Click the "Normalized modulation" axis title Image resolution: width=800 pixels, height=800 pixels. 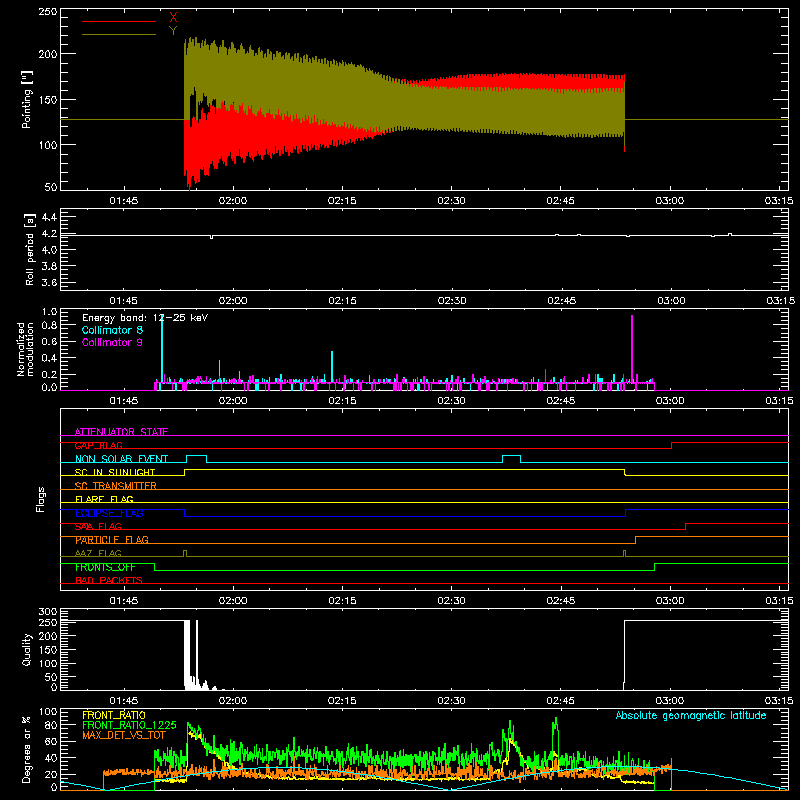click(26, 349)
